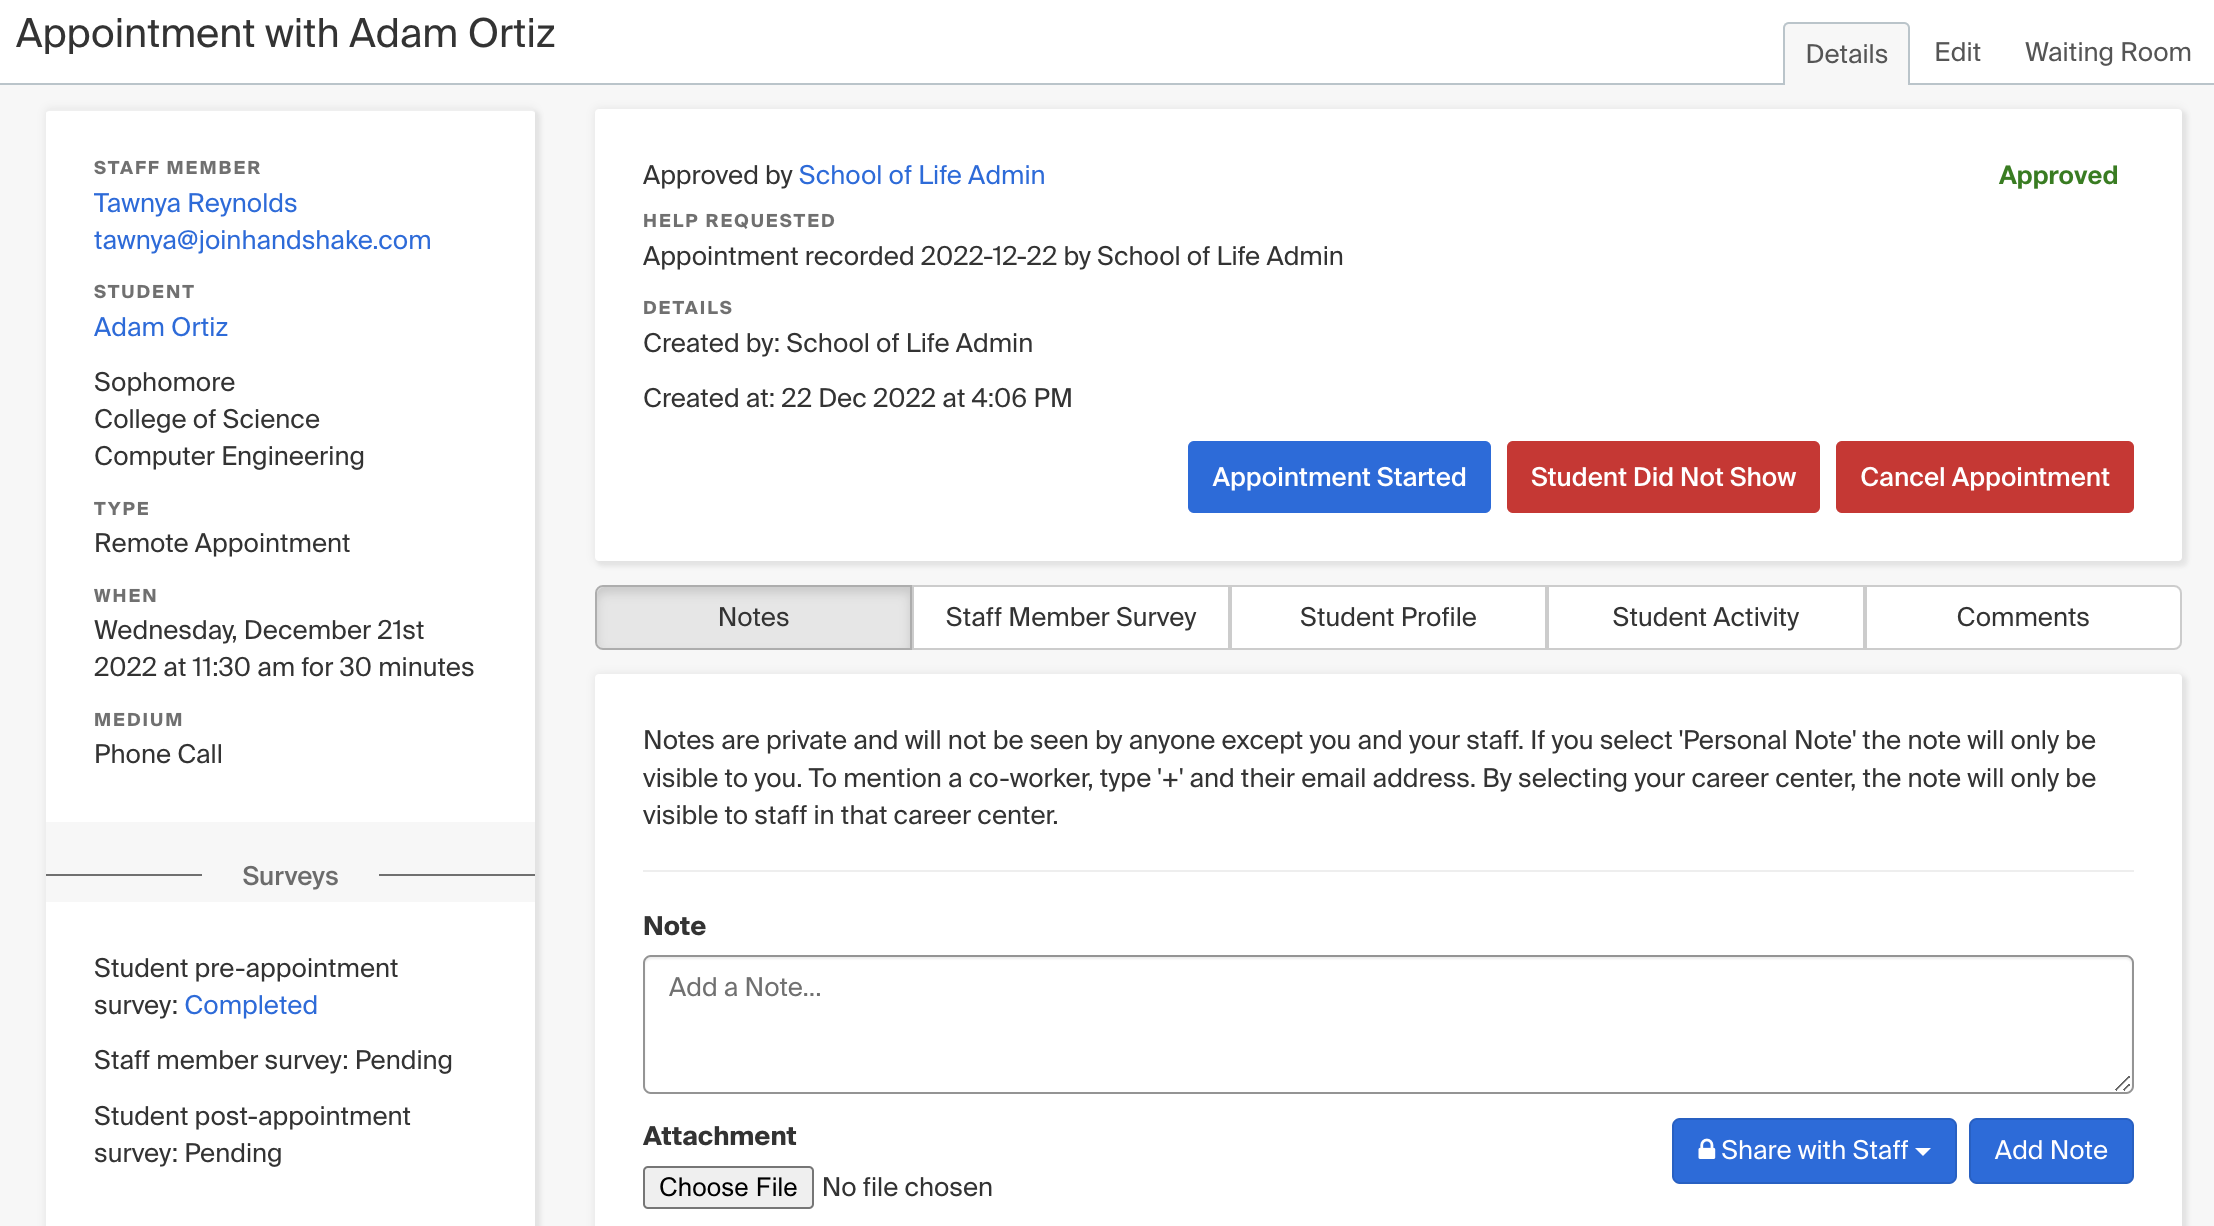Image resolution: width=2214 pixels, height=1226 pixels.
Task: View the completed pre-appointment survey
Action: (x=251, y=1005)
